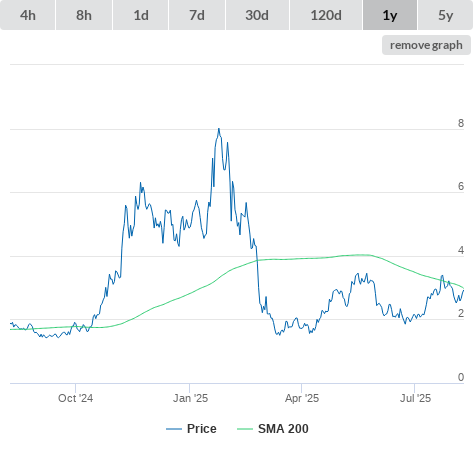Switch to the 1d time range
This screenshot has height=455, width=474.
(141, 15)
